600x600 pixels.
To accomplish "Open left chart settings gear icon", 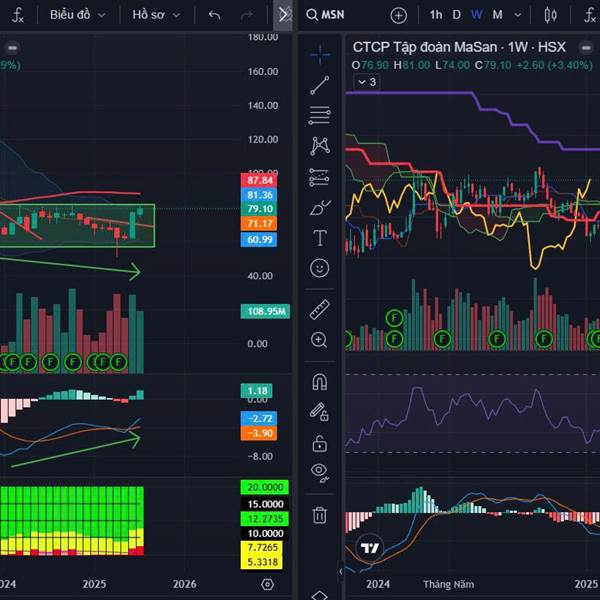I will pyautogui.click(x=267, y=584).
